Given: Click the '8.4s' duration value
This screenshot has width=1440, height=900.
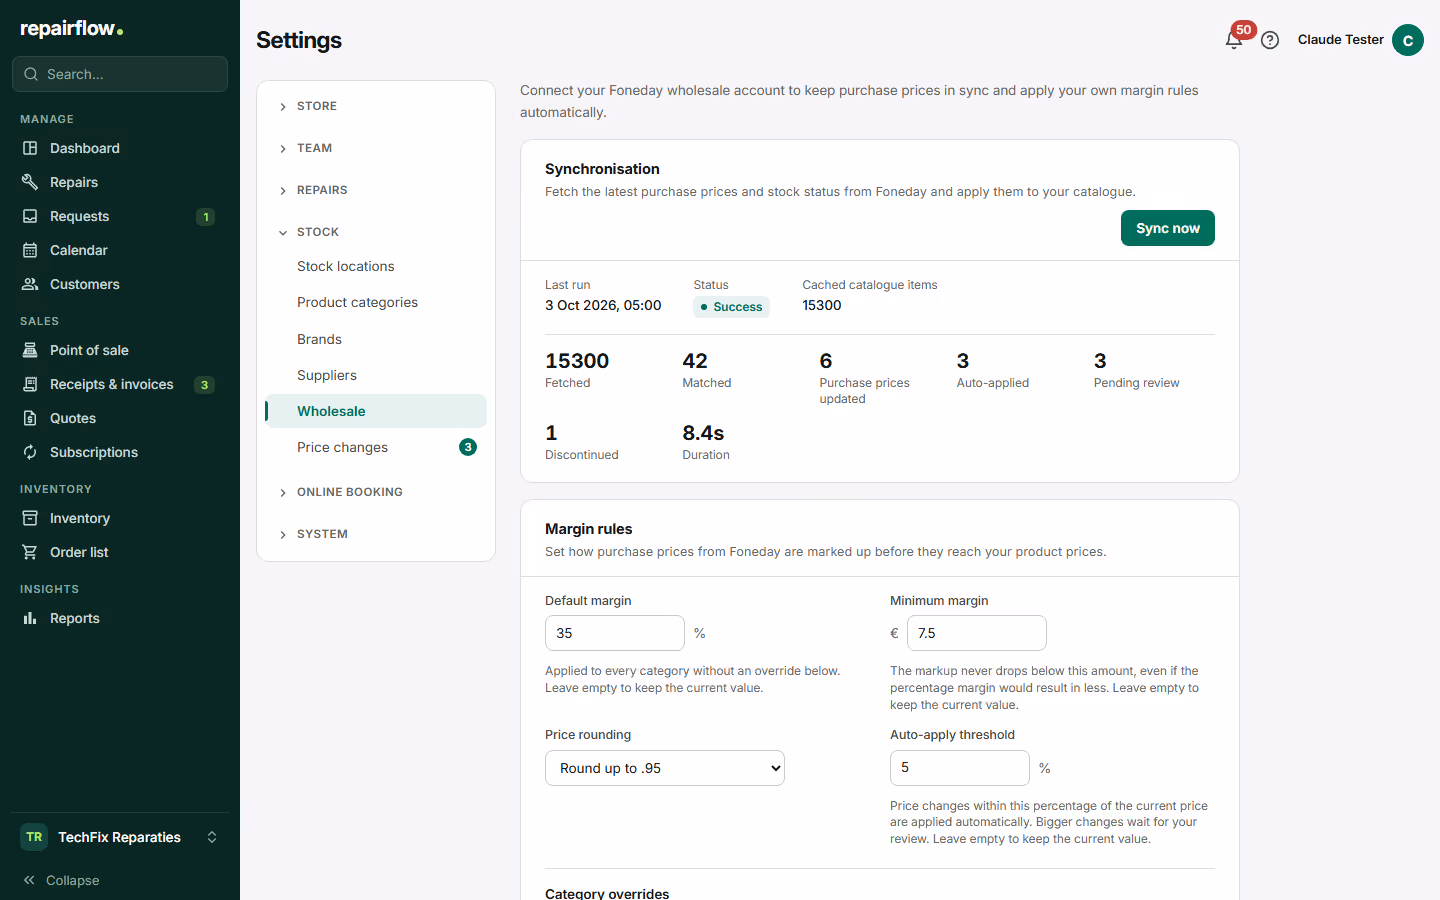Looking at the screenshot, I should (x=703, y=433).
